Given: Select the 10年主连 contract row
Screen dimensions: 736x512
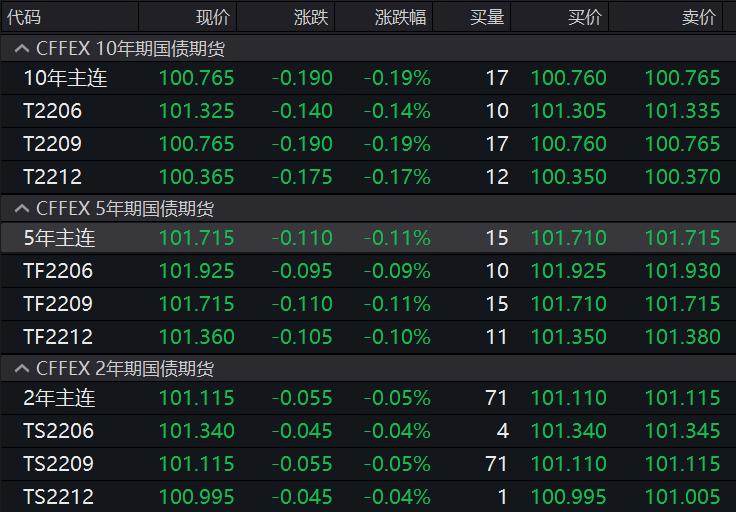Looking at the screenshot, I should [368, 78].
